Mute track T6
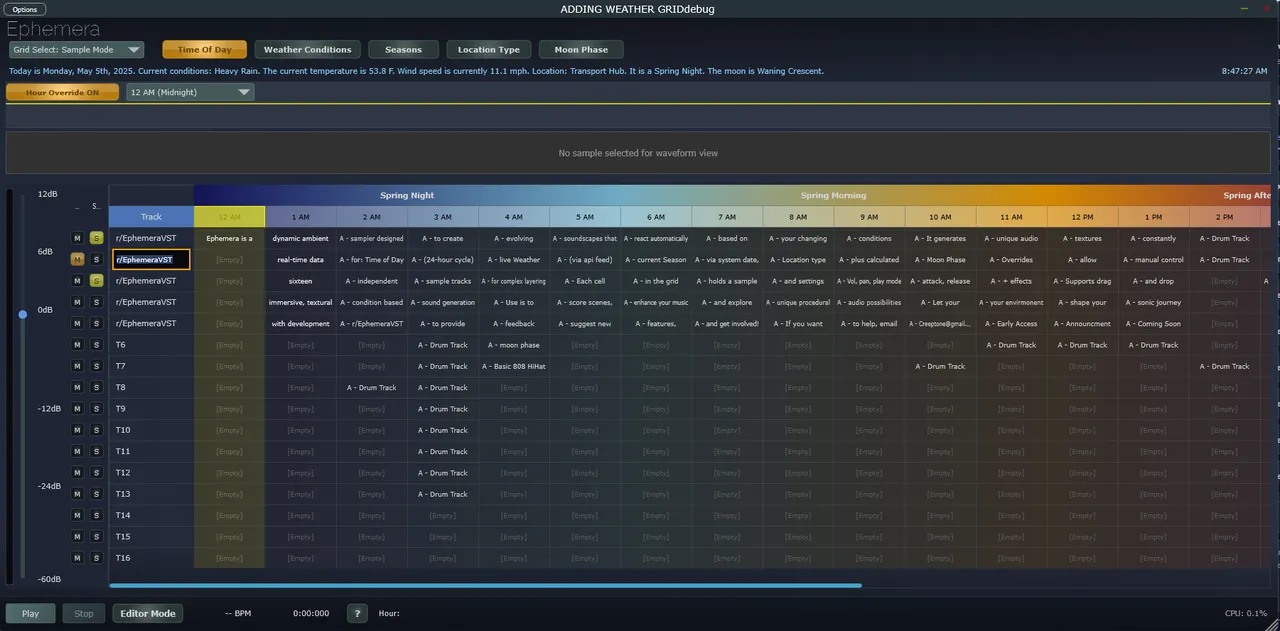The width and height of the screenshot is (1280, 631). pyautogui.click(x=77, y=345)
